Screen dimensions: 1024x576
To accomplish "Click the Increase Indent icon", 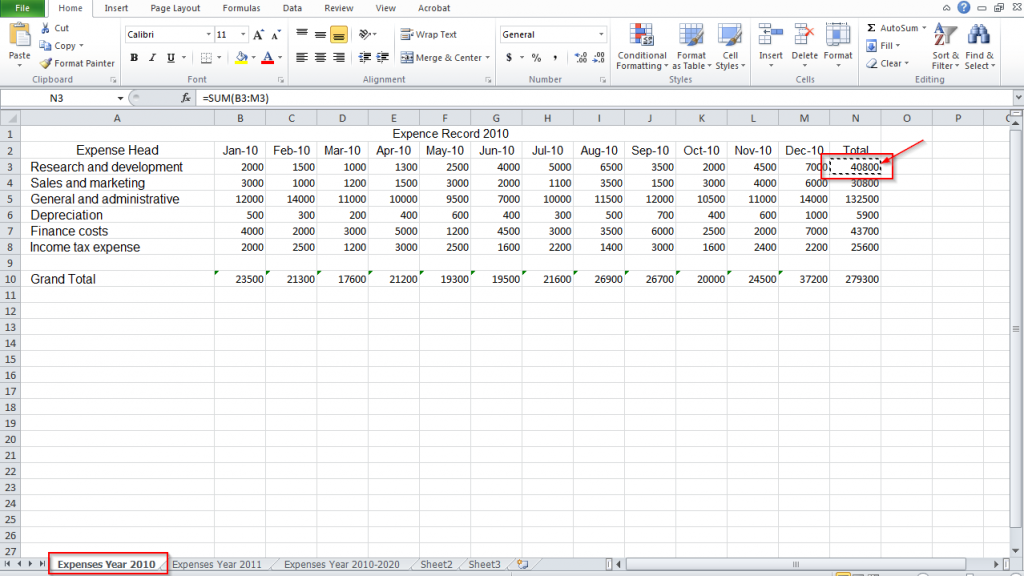I will click(x=385, y=58).
